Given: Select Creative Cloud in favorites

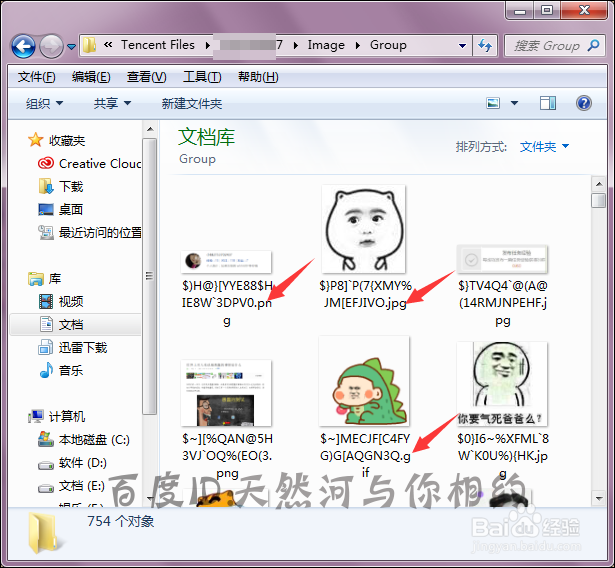Looking at the screenshot, I should point(100,164).
